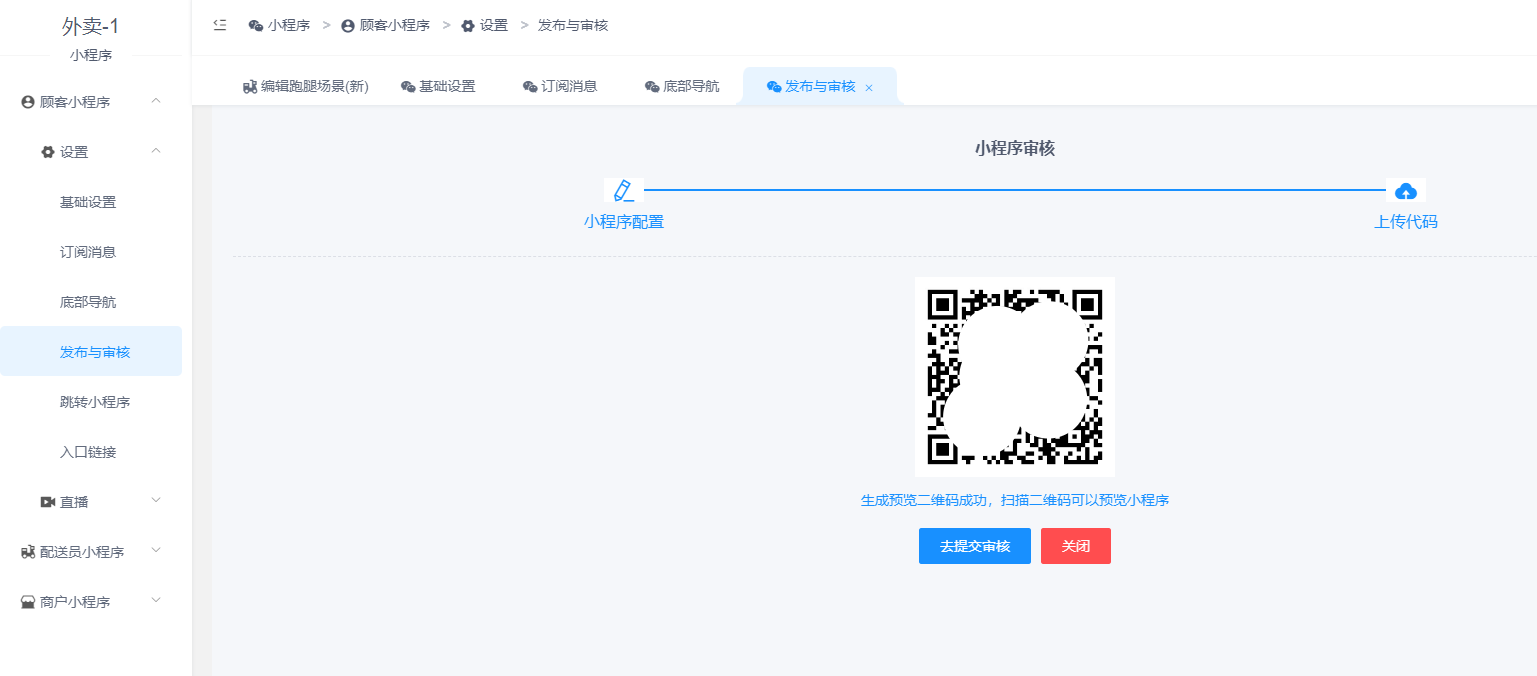1537x676 pixels.
Task: Click video camera icon next to 直播
Action: 47,502
